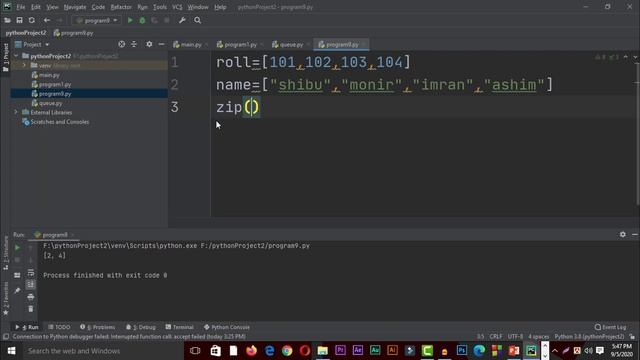Click the Synchronize reload icon
The width and height of the screenshot is (640, 360).
(31, 20)
